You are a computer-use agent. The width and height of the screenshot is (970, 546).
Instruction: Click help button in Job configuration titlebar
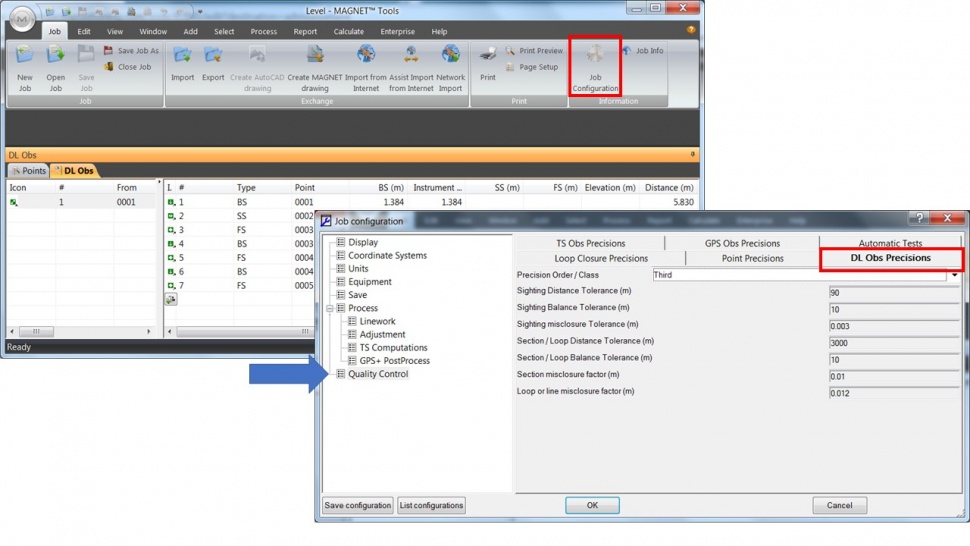click(919, 218)
